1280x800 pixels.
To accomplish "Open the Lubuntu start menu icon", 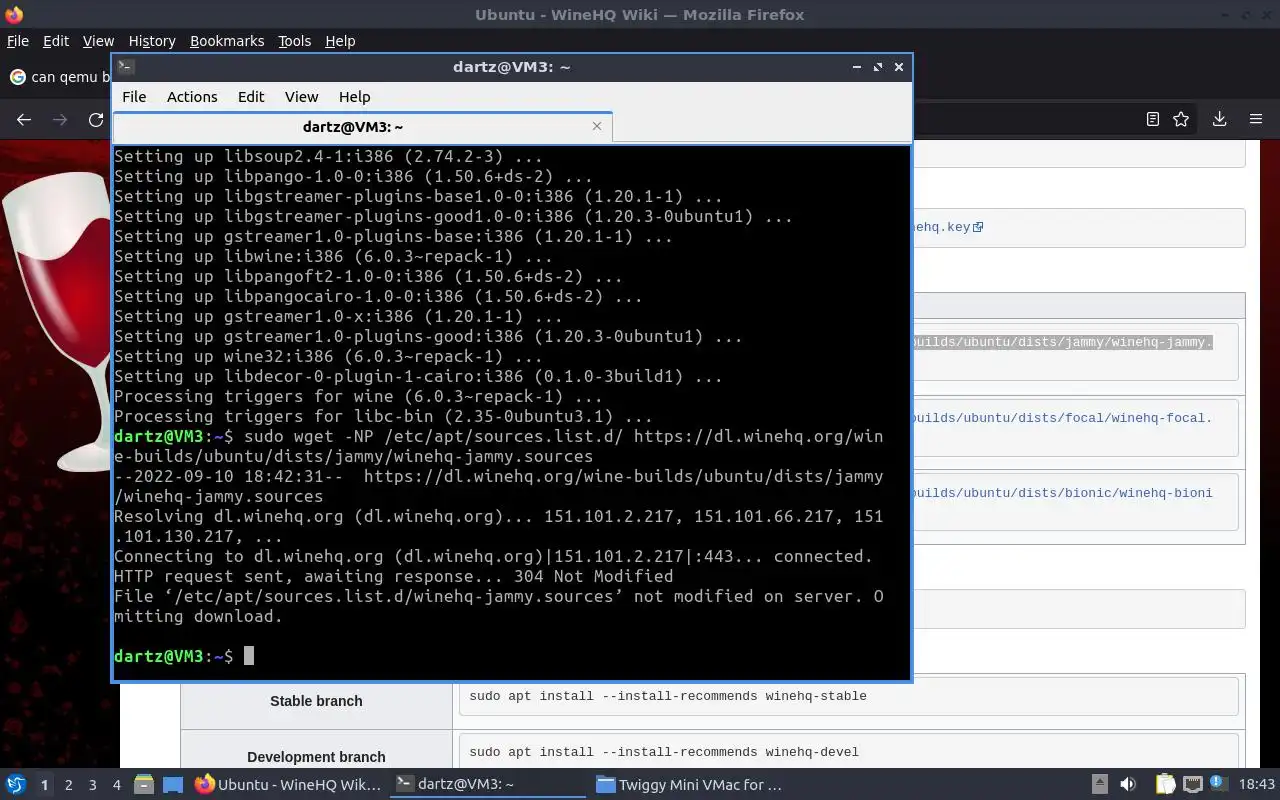I will point(15,785).
